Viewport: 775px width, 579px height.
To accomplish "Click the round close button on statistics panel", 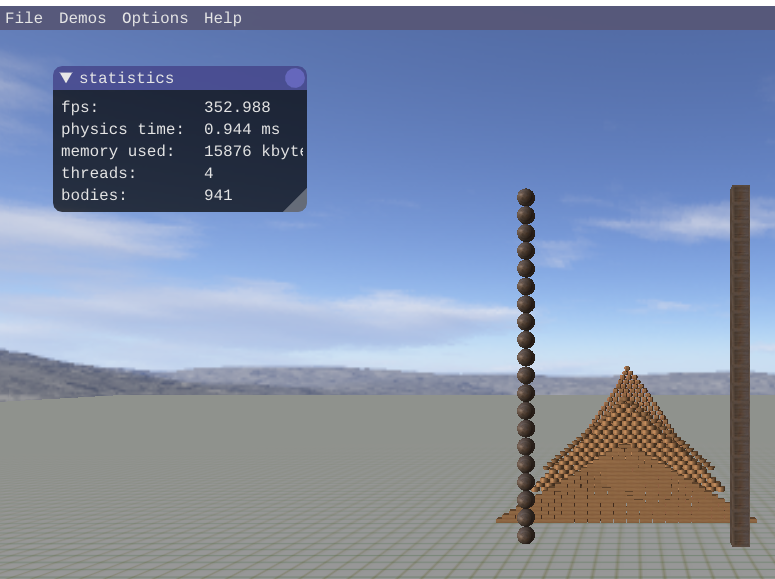I will pos(294,78).
